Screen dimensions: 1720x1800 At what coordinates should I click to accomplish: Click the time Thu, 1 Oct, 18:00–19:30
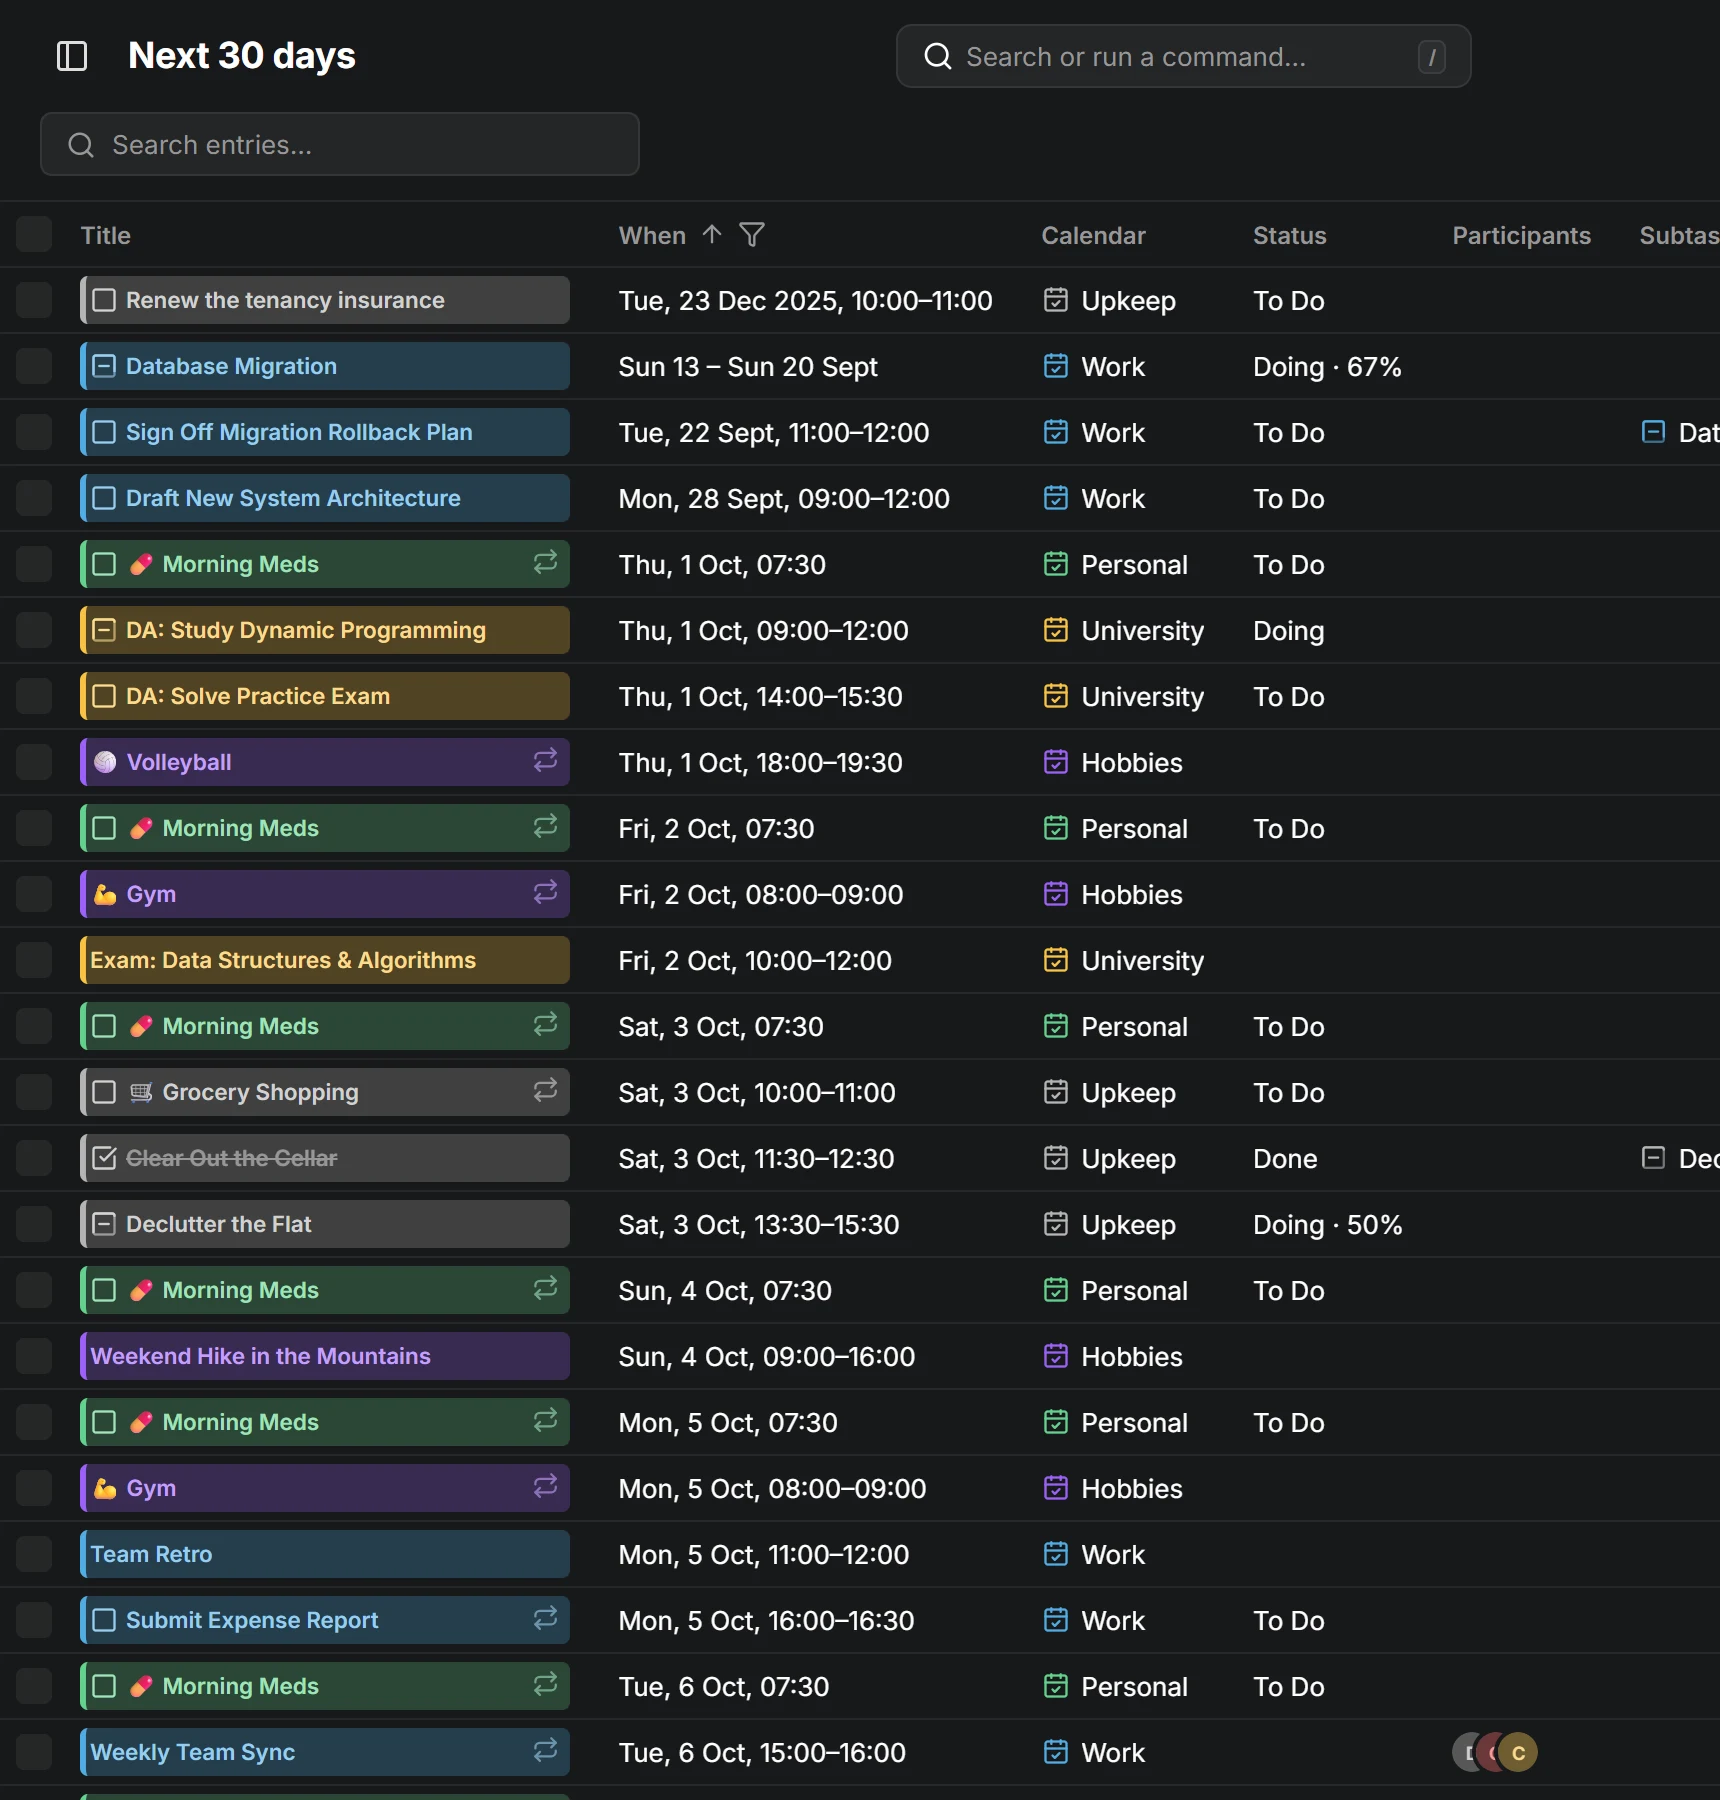tap(760, 763)
